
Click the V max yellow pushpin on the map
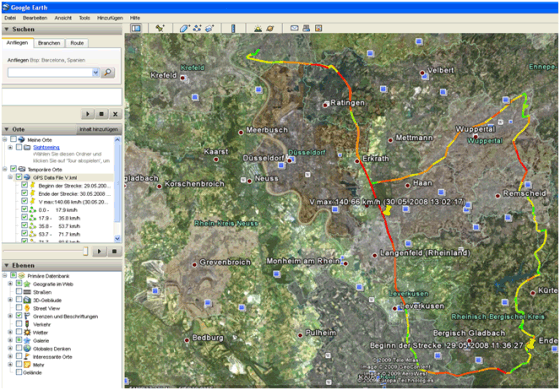387,210
